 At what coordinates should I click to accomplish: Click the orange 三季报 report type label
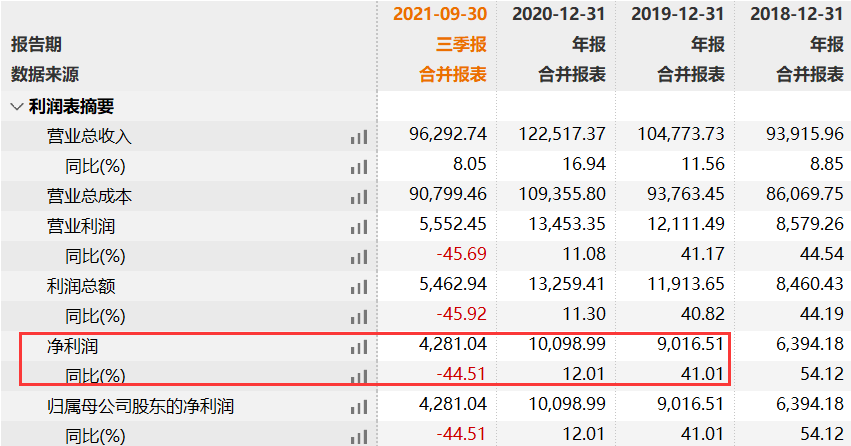461,44
